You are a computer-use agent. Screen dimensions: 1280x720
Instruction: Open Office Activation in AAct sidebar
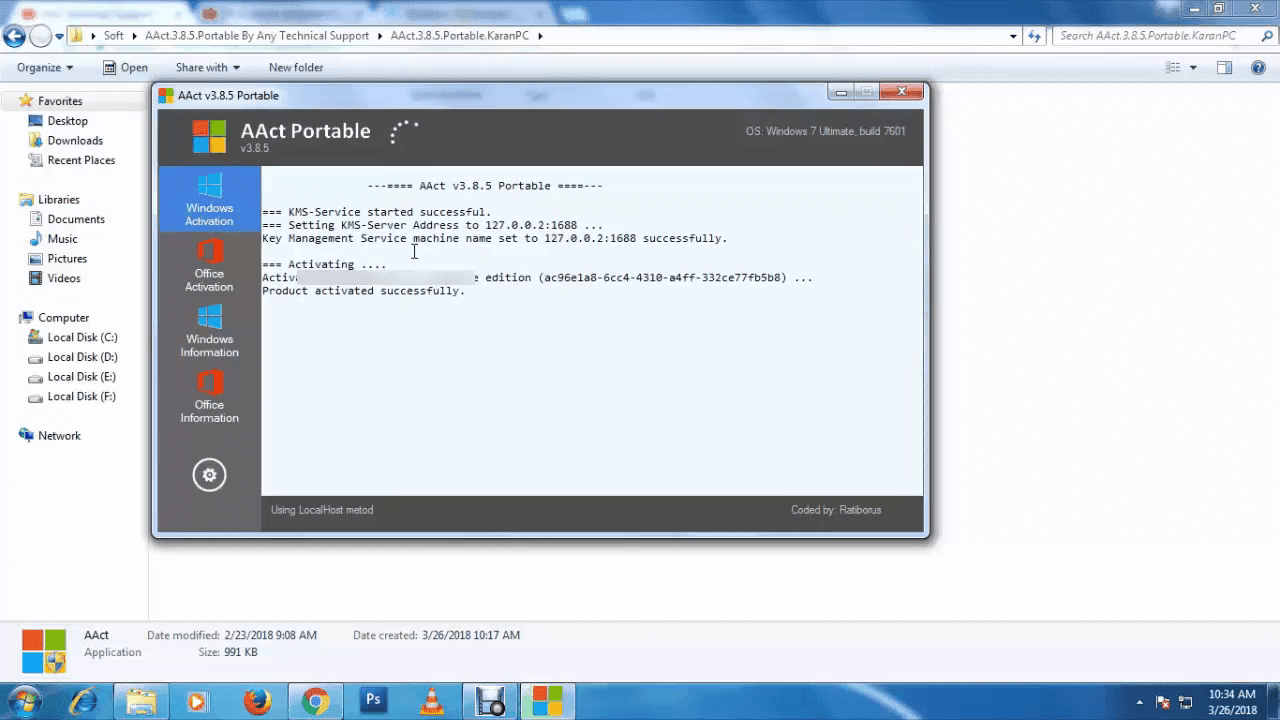click(209, 265)
